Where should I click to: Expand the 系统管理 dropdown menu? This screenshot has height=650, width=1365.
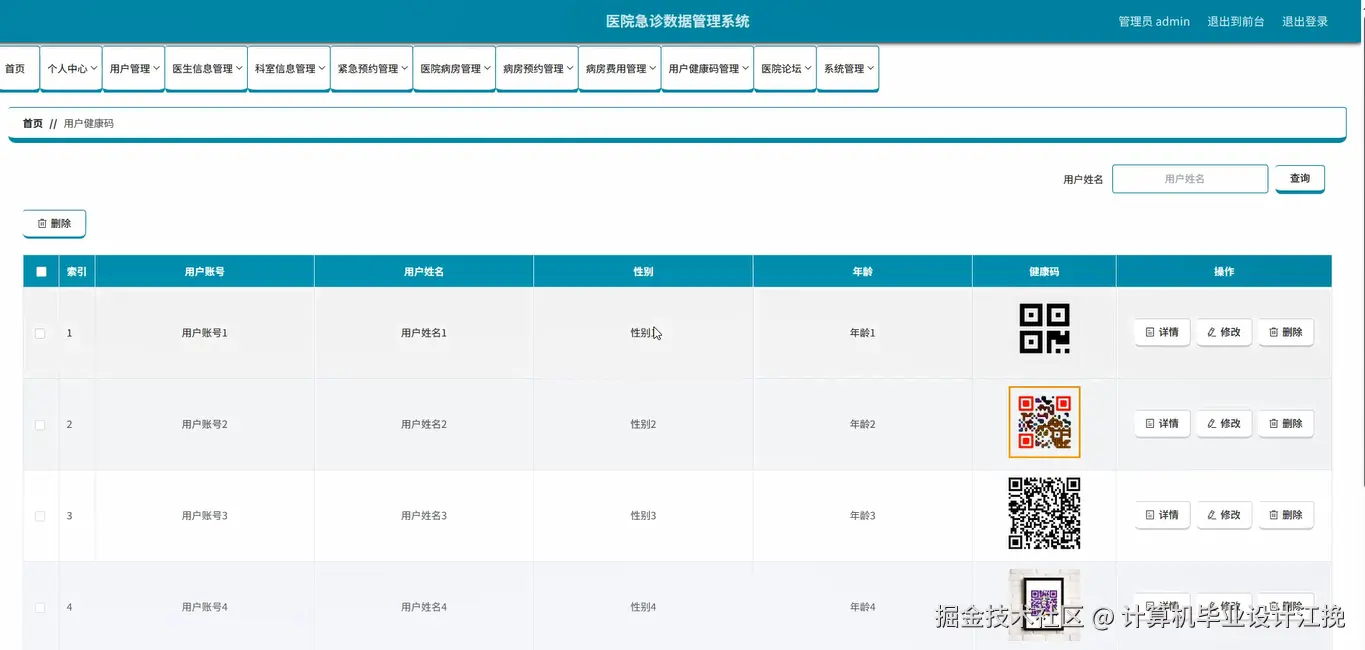point(848,69)
